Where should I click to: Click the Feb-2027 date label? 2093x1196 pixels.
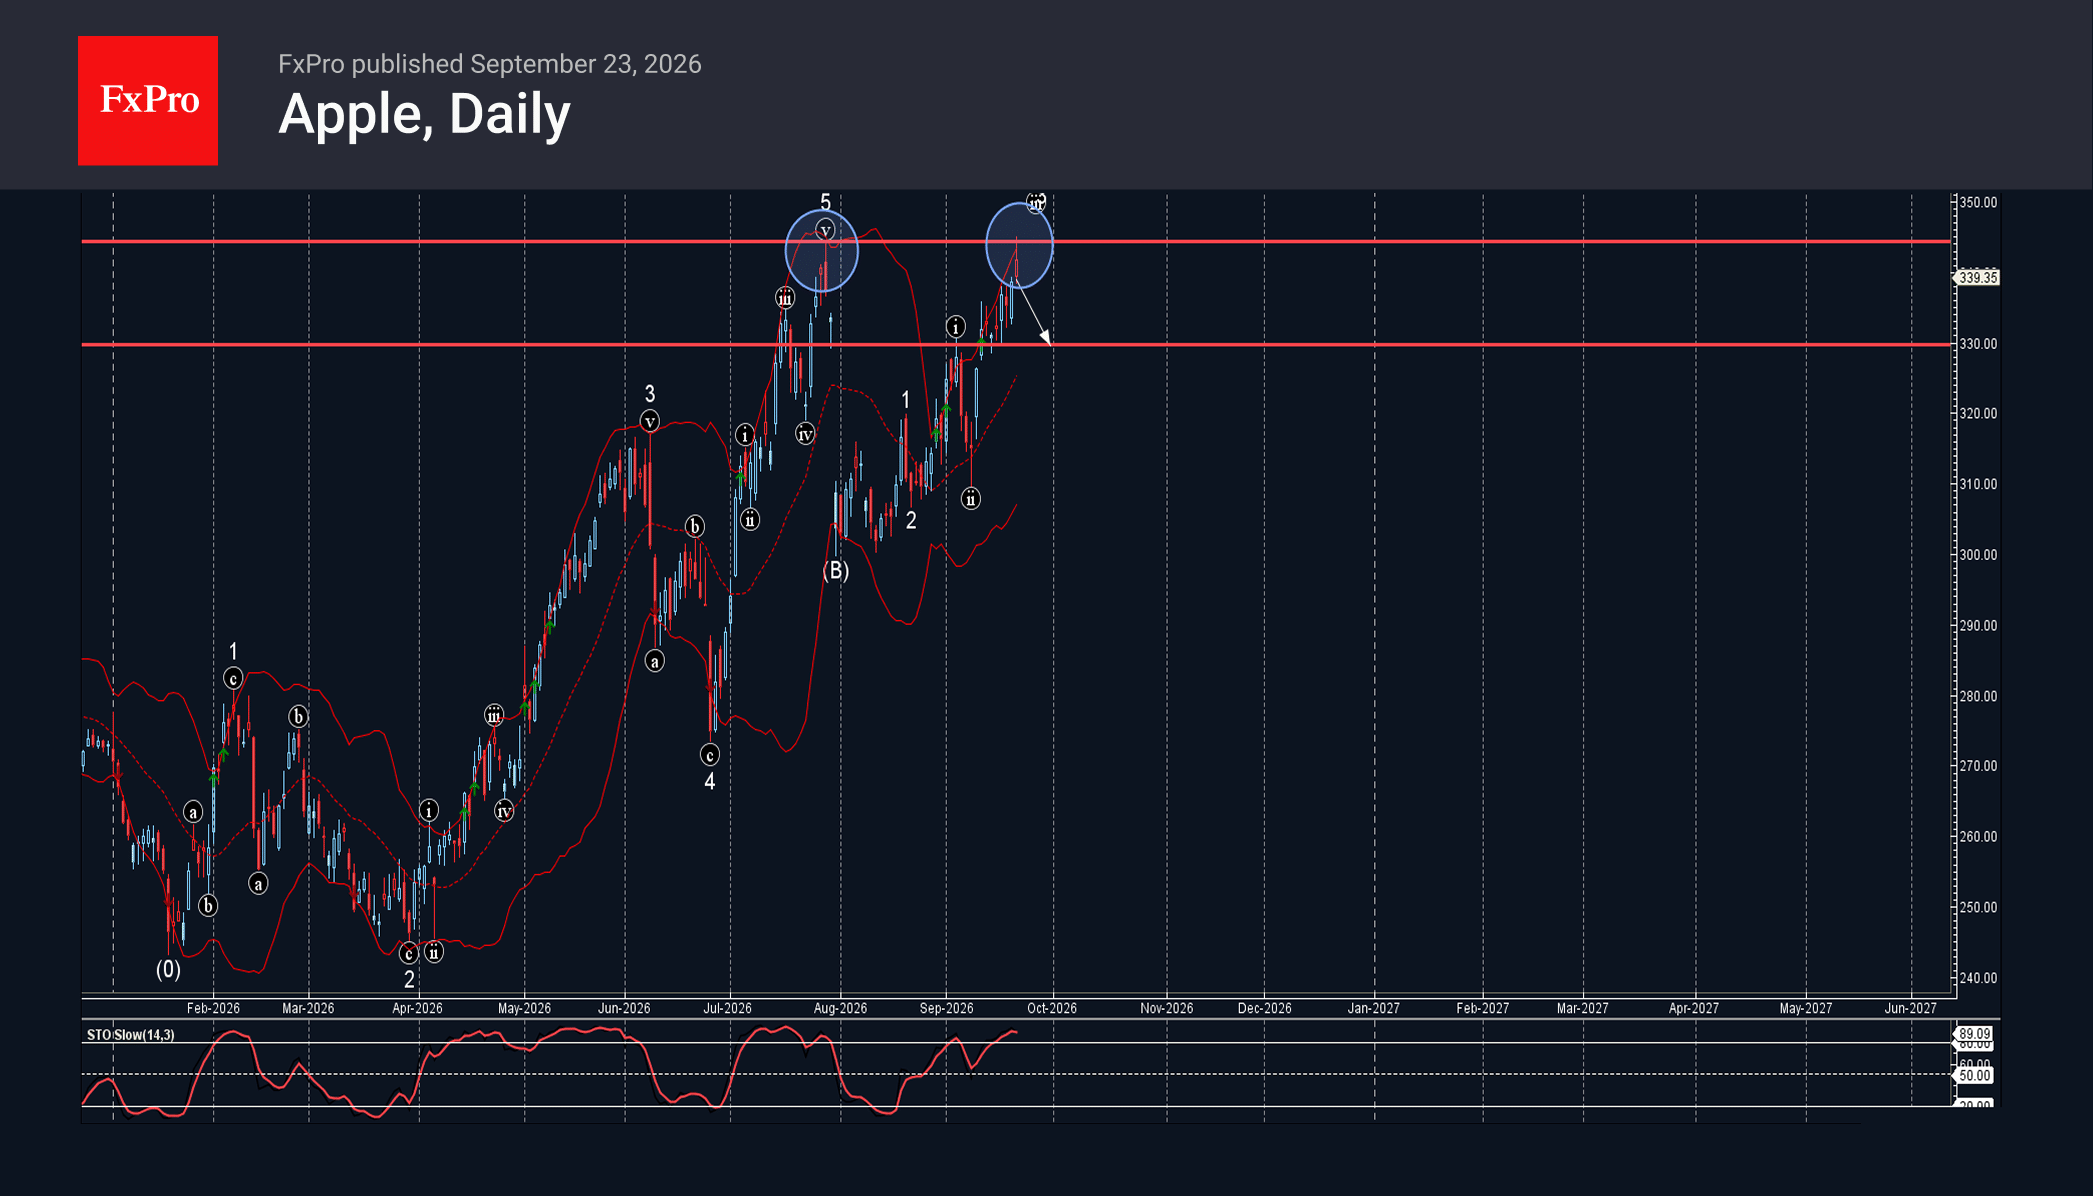pos(1482,1008)
